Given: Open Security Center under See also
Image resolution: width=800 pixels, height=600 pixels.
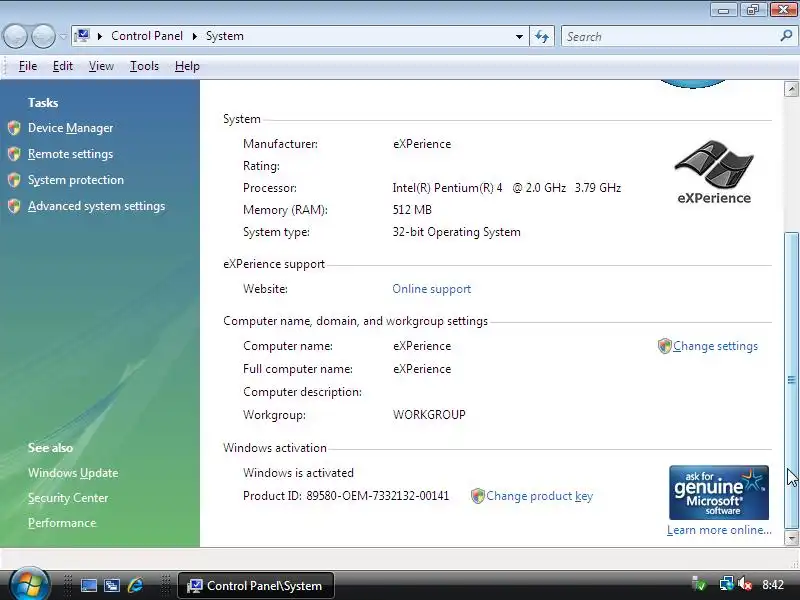Looking at the screenshot, I should (68, 498).
